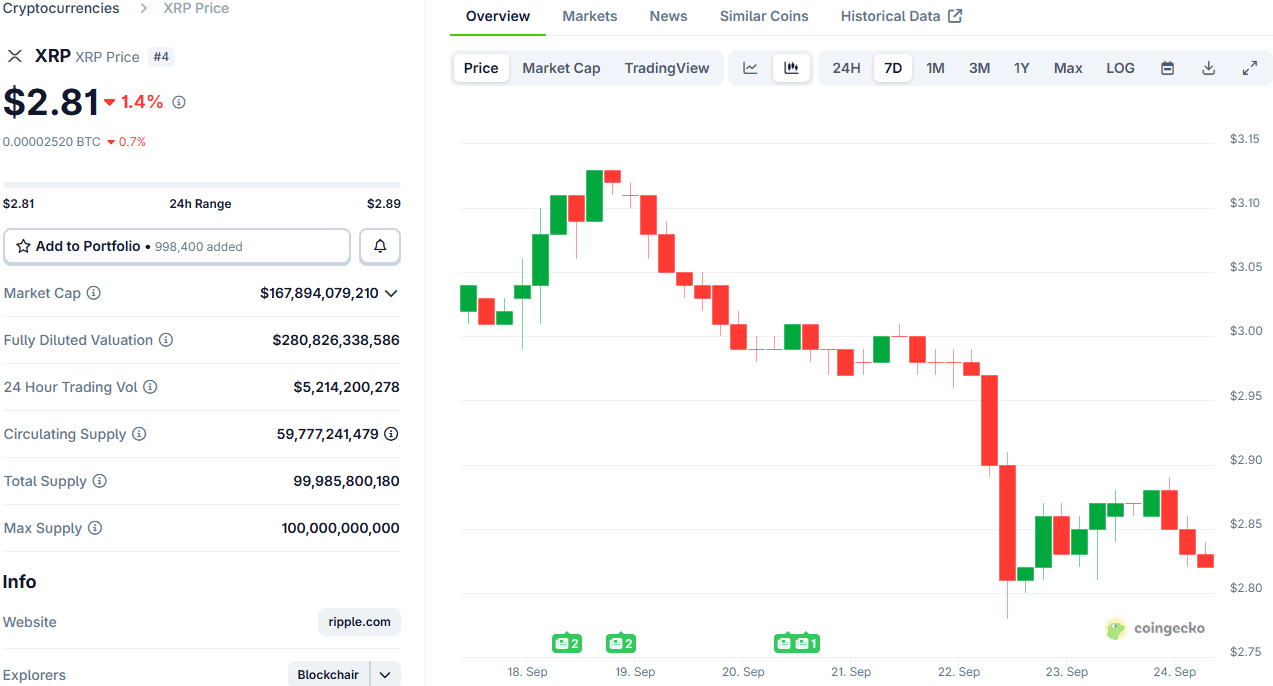The height and width of the screenshot is (686, 1273).
Task: Click the Add to Portfolio button
Action: point(177,246)
